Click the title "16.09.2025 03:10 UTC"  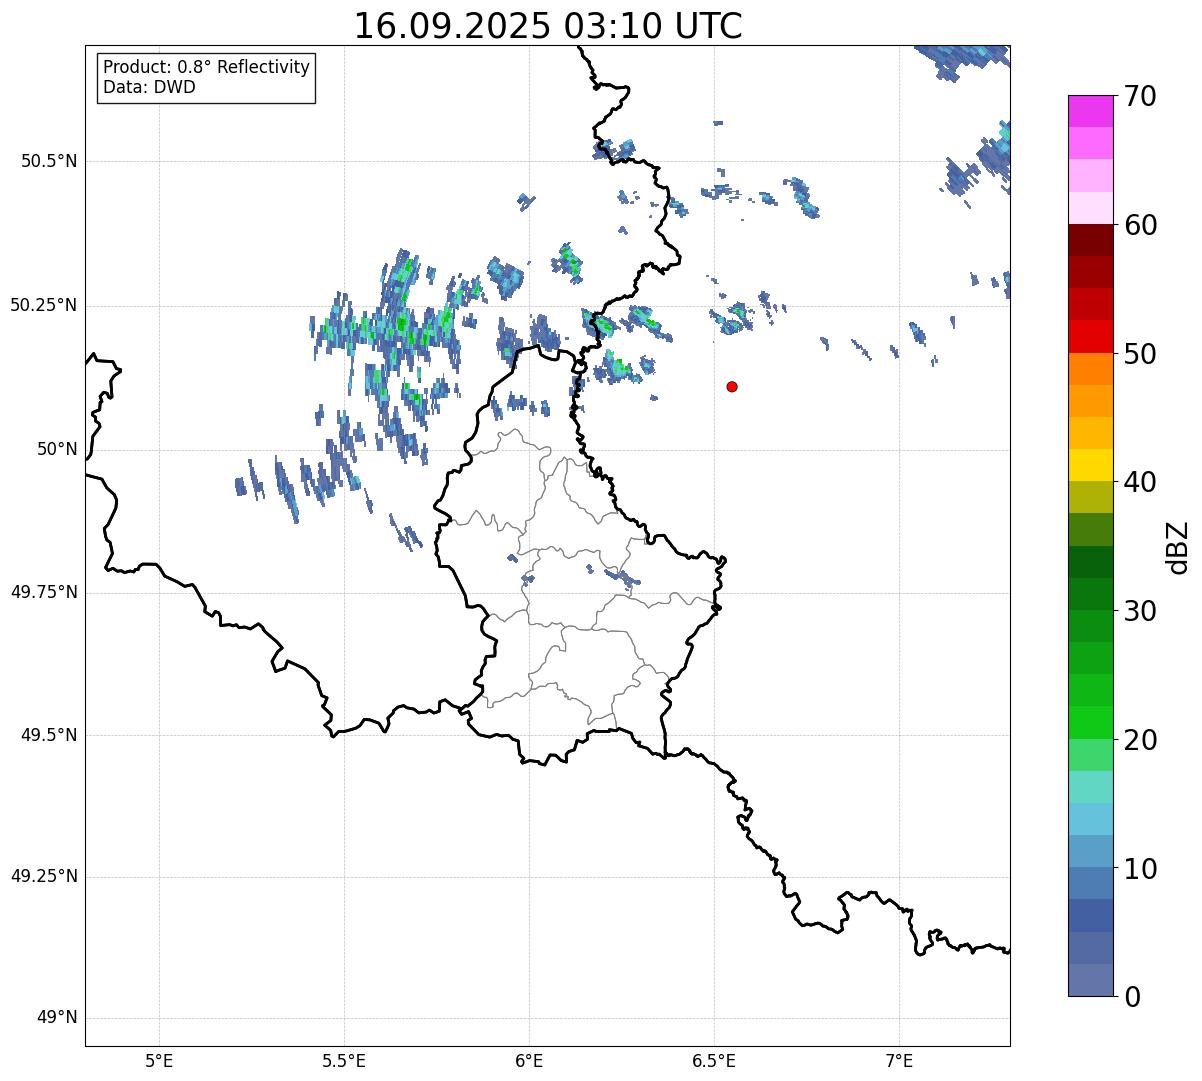pyautogui.click(x=548, y=25)
